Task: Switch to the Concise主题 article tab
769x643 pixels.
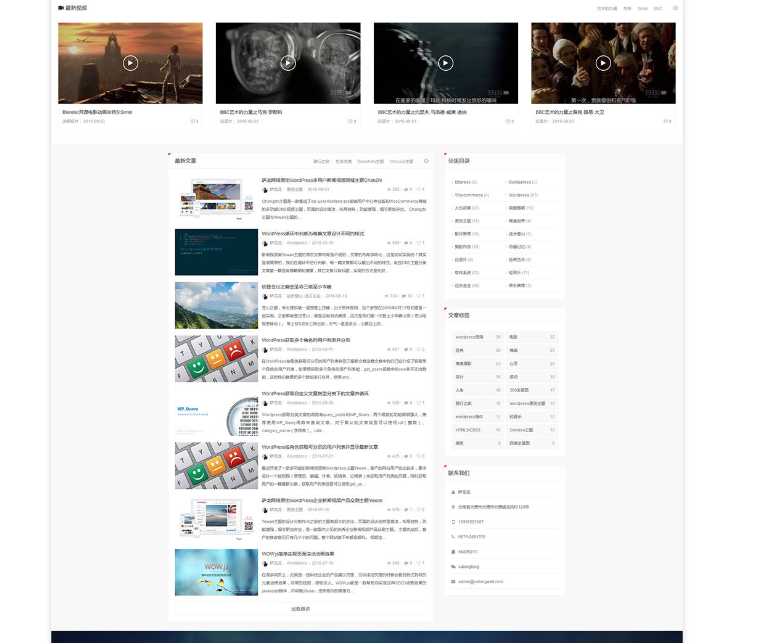Action: pos(401,160)
